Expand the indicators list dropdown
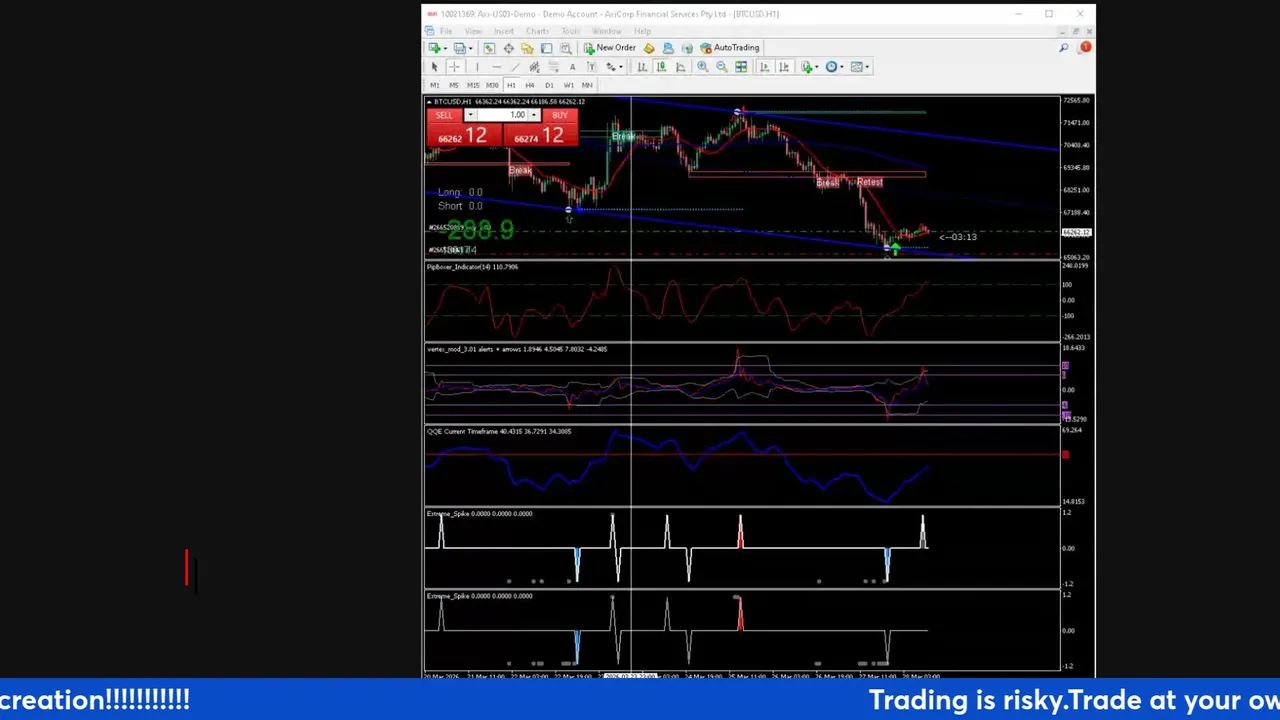The image size is (1280, 720). (x=817, y=67)
